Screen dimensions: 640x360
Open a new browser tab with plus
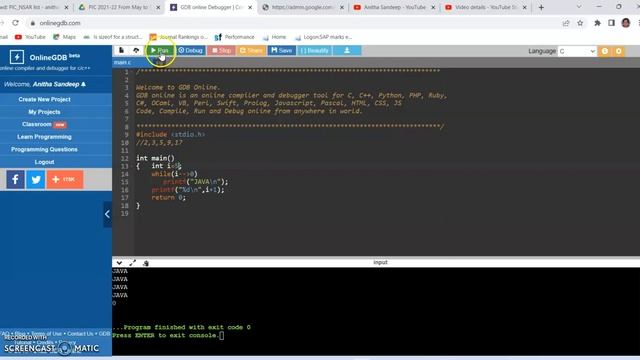click(541, 7)
